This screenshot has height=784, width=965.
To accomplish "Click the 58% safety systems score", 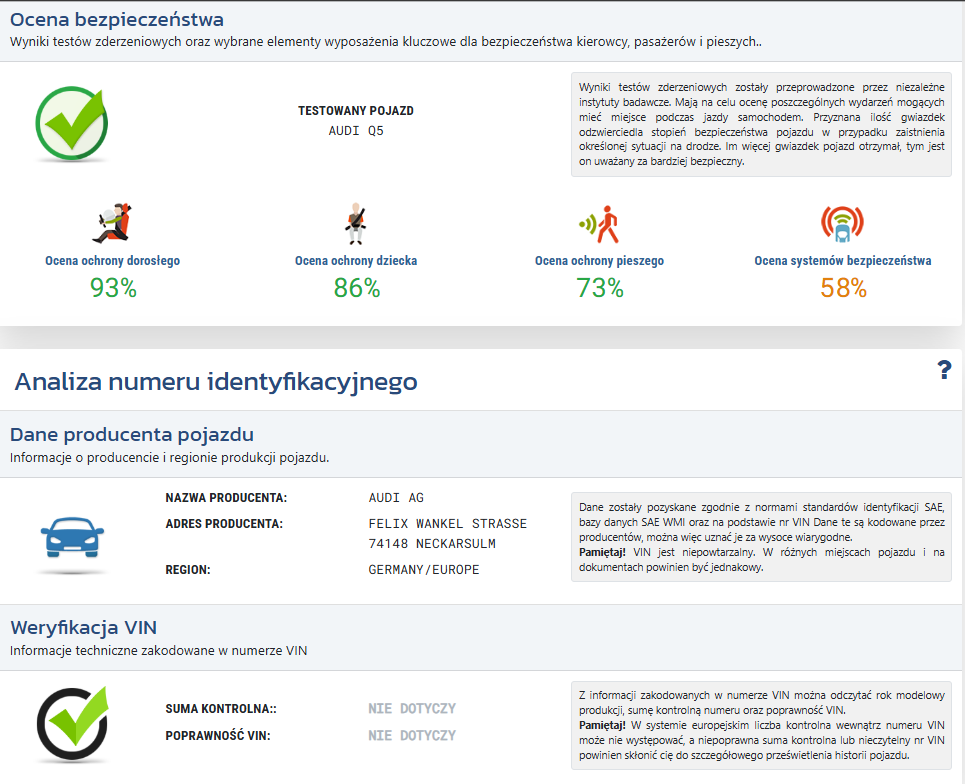I will pyautogui.click(x=843, y=288).
